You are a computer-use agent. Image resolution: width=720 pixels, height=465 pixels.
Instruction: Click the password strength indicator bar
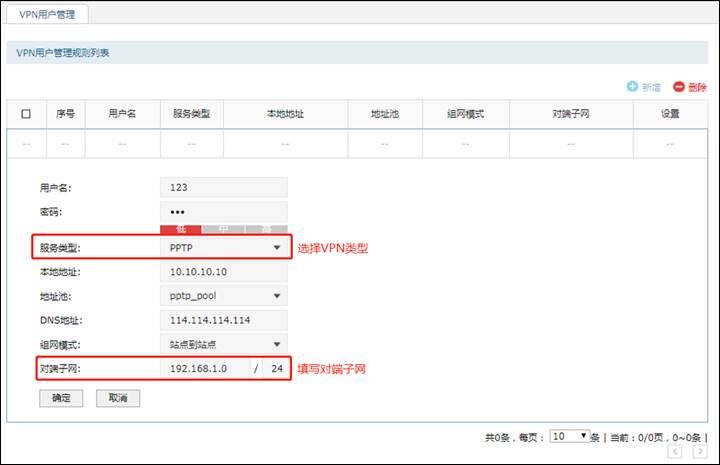pos(223,228)
